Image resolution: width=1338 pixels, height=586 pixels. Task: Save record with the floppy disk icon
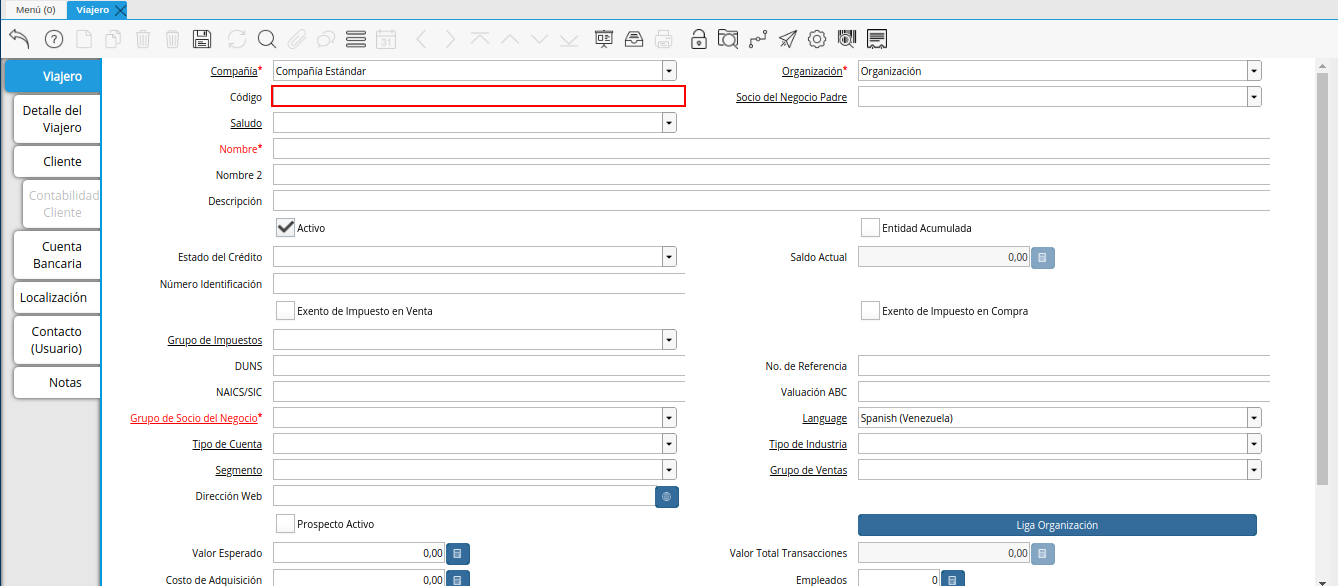point(202,39)
